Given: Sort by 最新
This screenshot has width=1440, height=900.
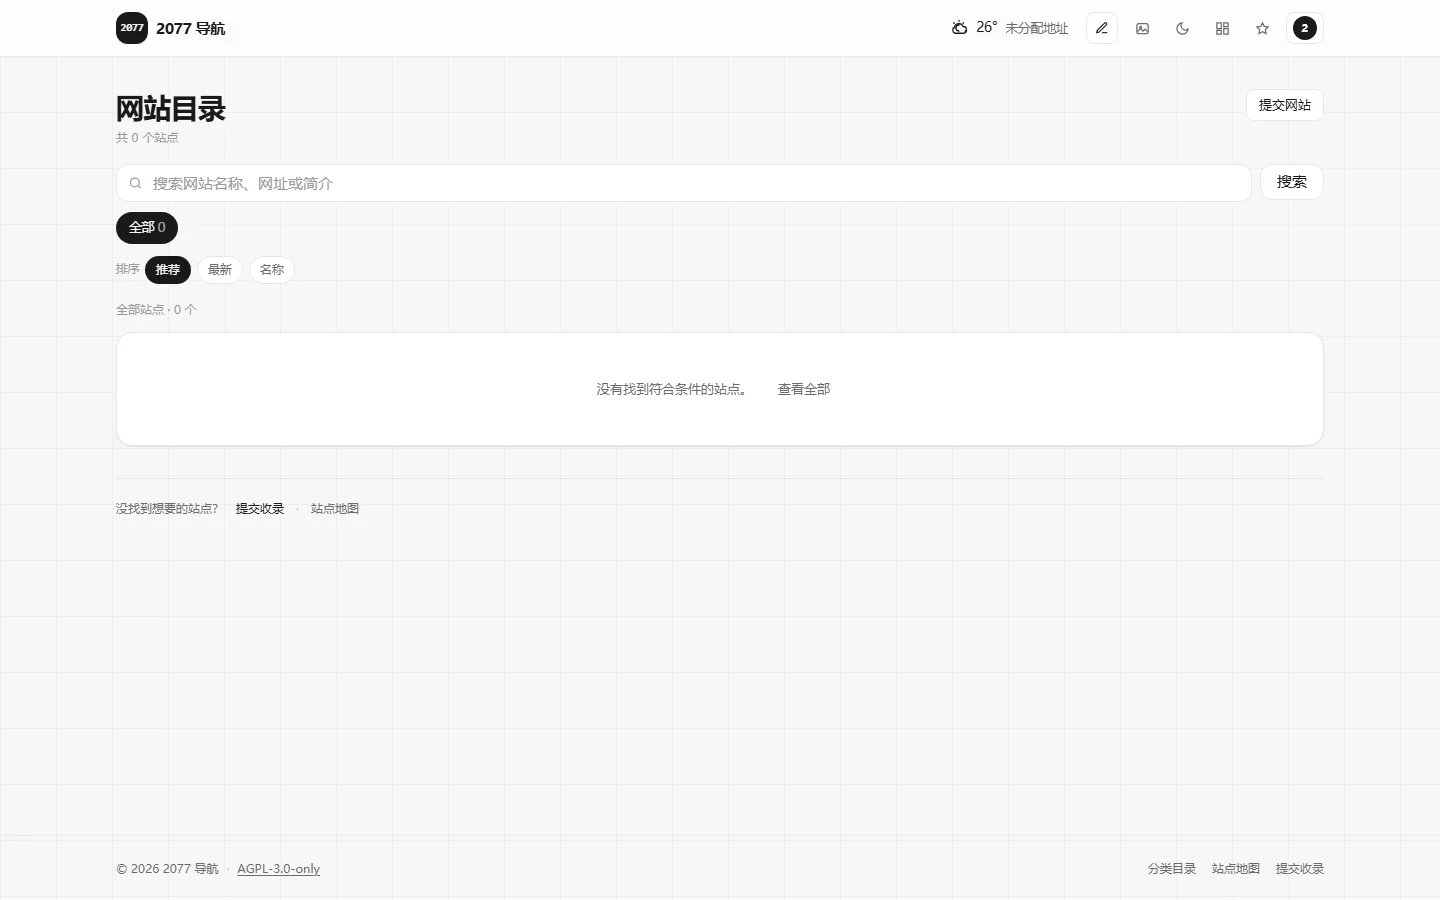Looking at the screenshot, I should [x=220, y=270].
